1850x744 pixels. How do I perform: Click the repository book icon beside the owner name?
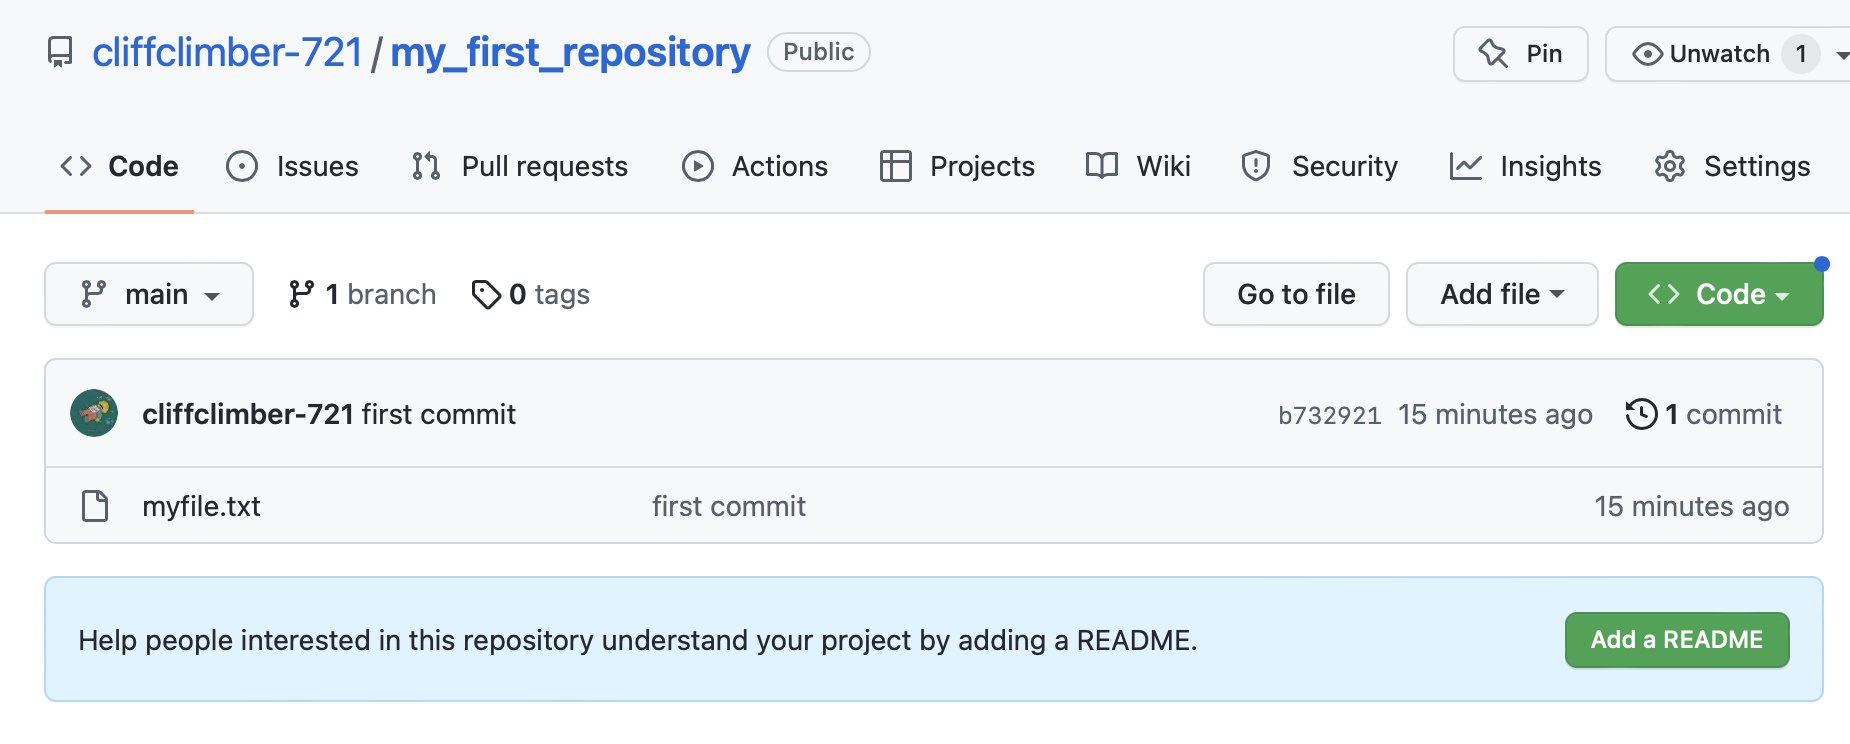(x=60, y=52)
